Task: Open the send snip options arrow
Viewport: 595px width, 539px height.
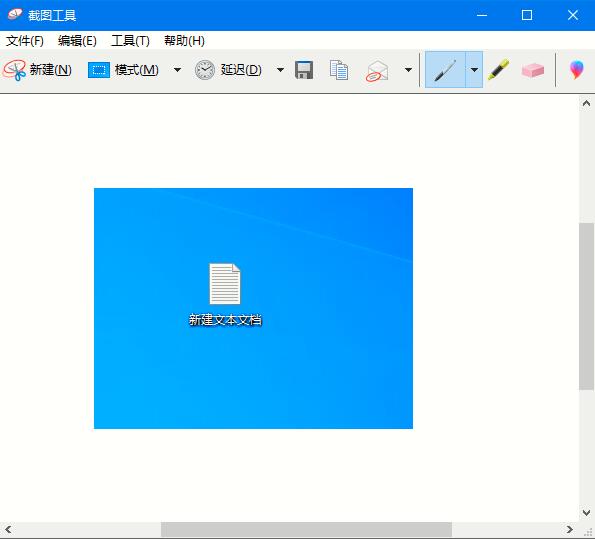Action: pyautogui.click(x=408, y=70)
